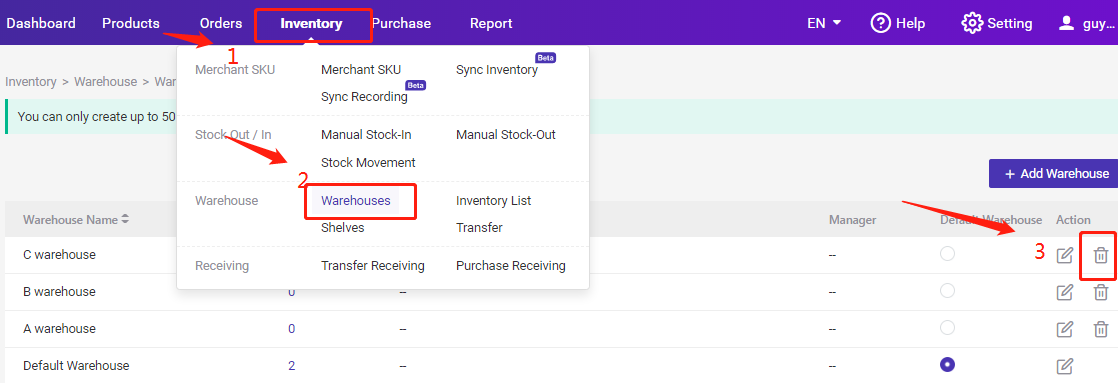Image resolution: width=1118 pixels, height=383 pixels.
Task: Select Stock Movement menu entry
Action: [x=369, y=163]
